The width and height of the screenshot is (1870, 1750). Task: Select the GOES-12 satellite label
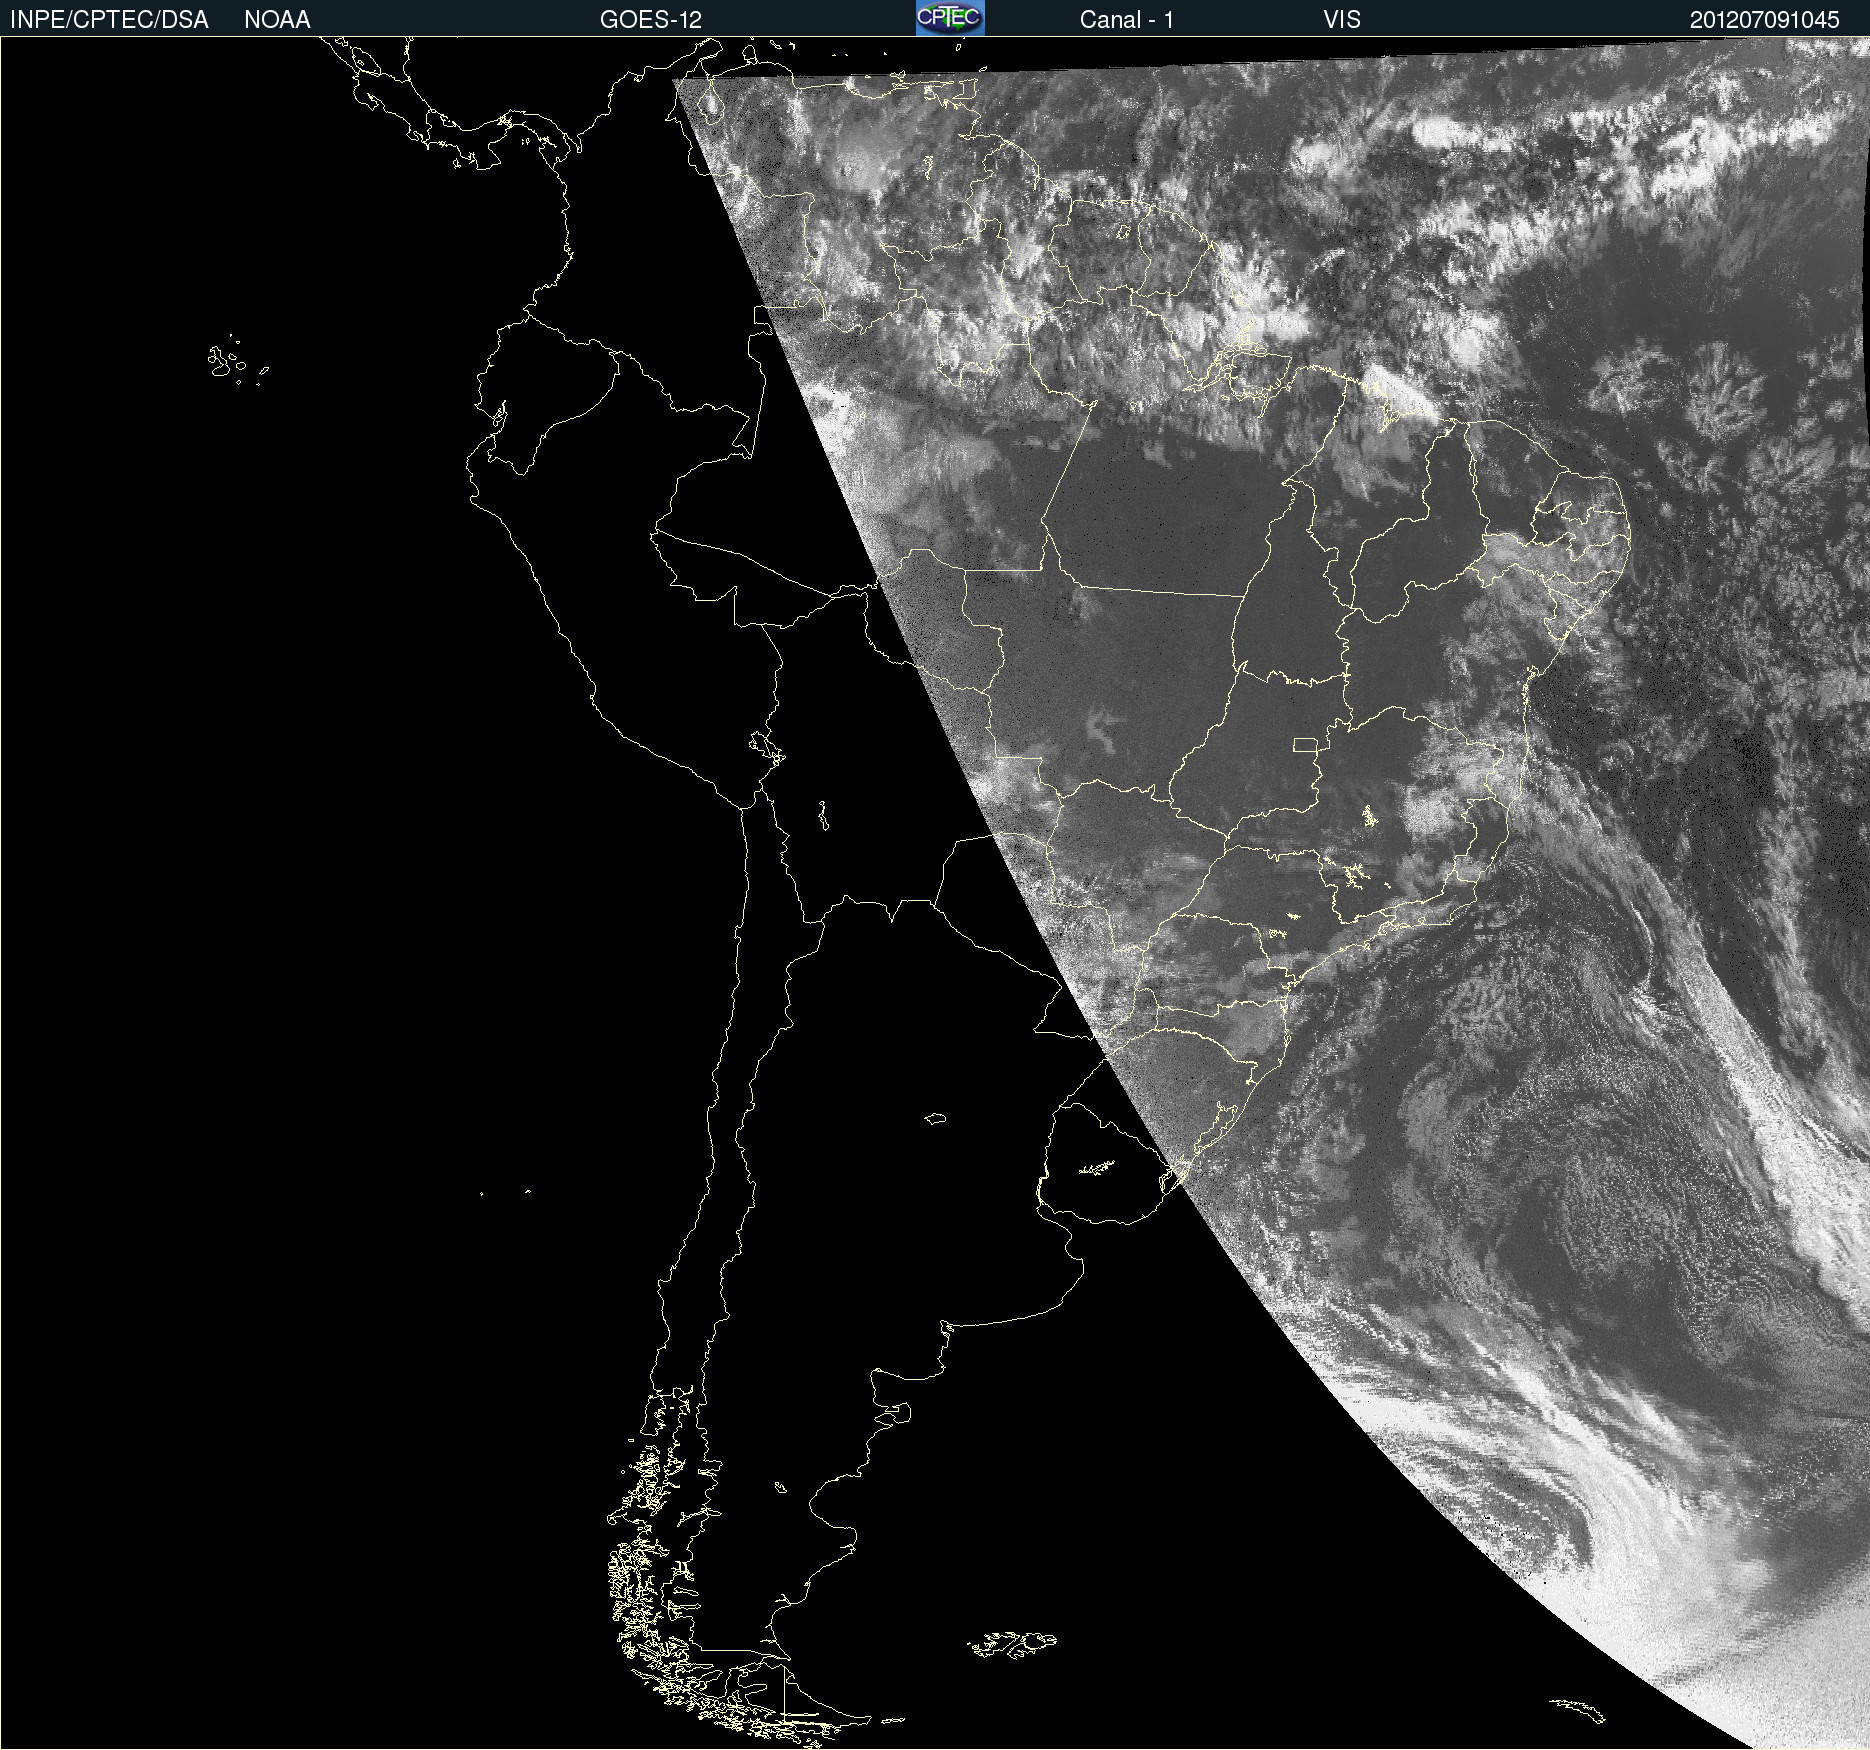pos(651,20)
